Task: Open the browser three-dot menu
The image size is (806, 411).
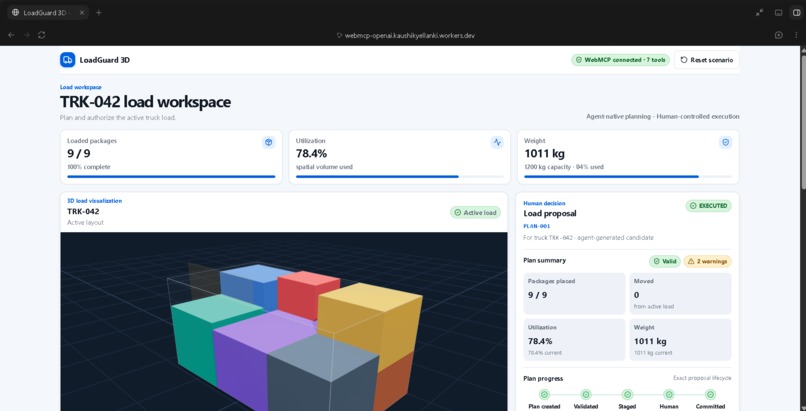Action: (796, 35)
